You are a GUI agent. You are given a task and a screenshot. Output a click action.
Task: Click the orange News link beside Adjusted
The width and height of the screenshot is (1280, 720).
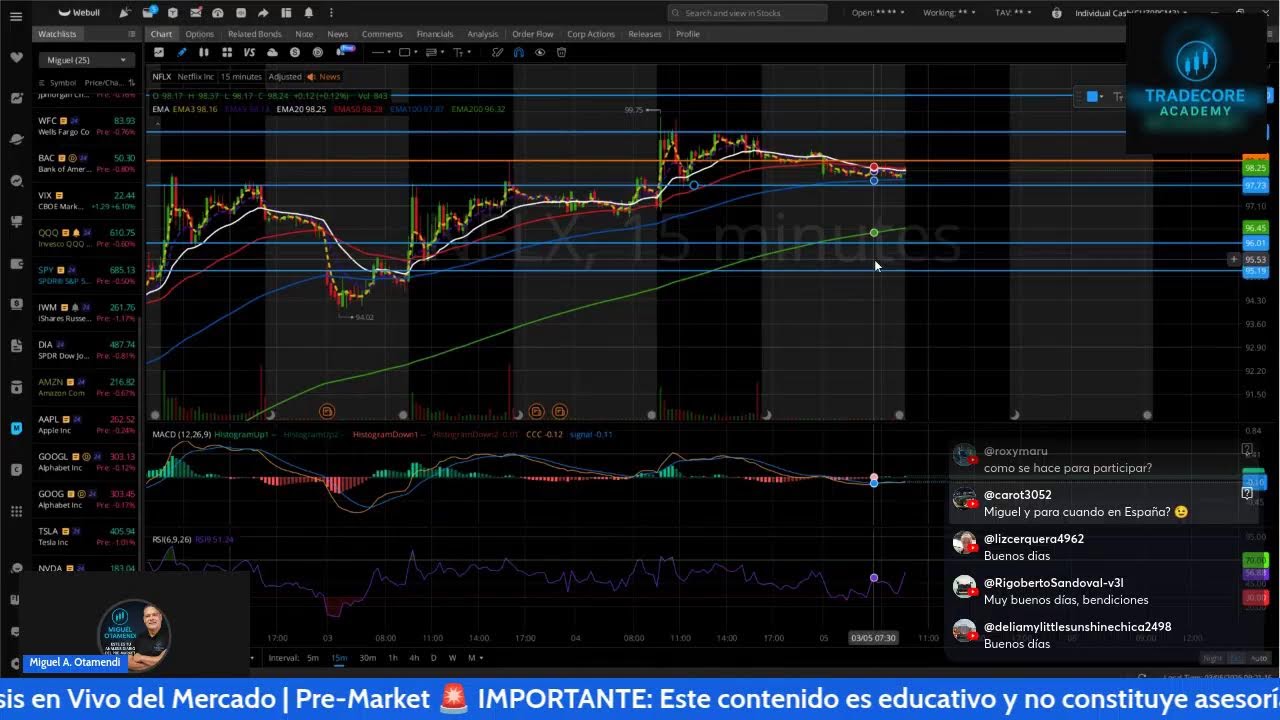pyautogui.click(x=324, y=77)
